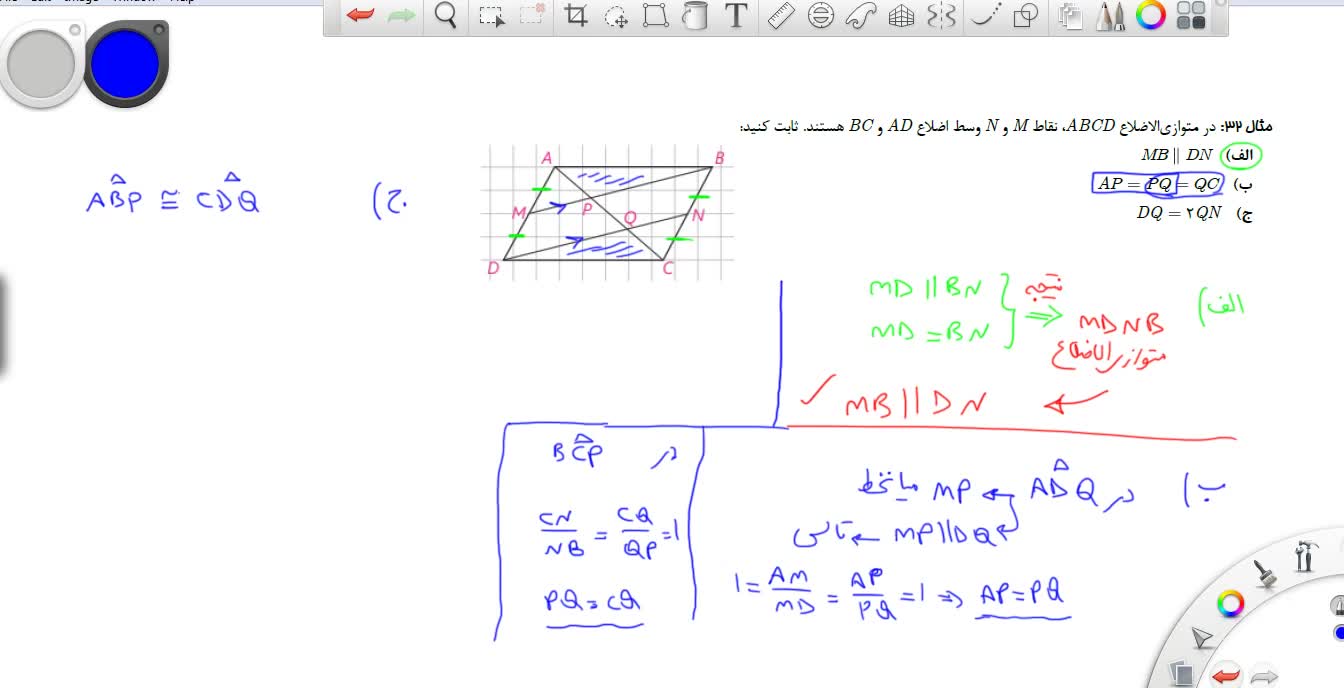The height and width of the screenshot is (688, 1344).
Task: Open the Copic color library squares icon
Action: point(1191,15)
